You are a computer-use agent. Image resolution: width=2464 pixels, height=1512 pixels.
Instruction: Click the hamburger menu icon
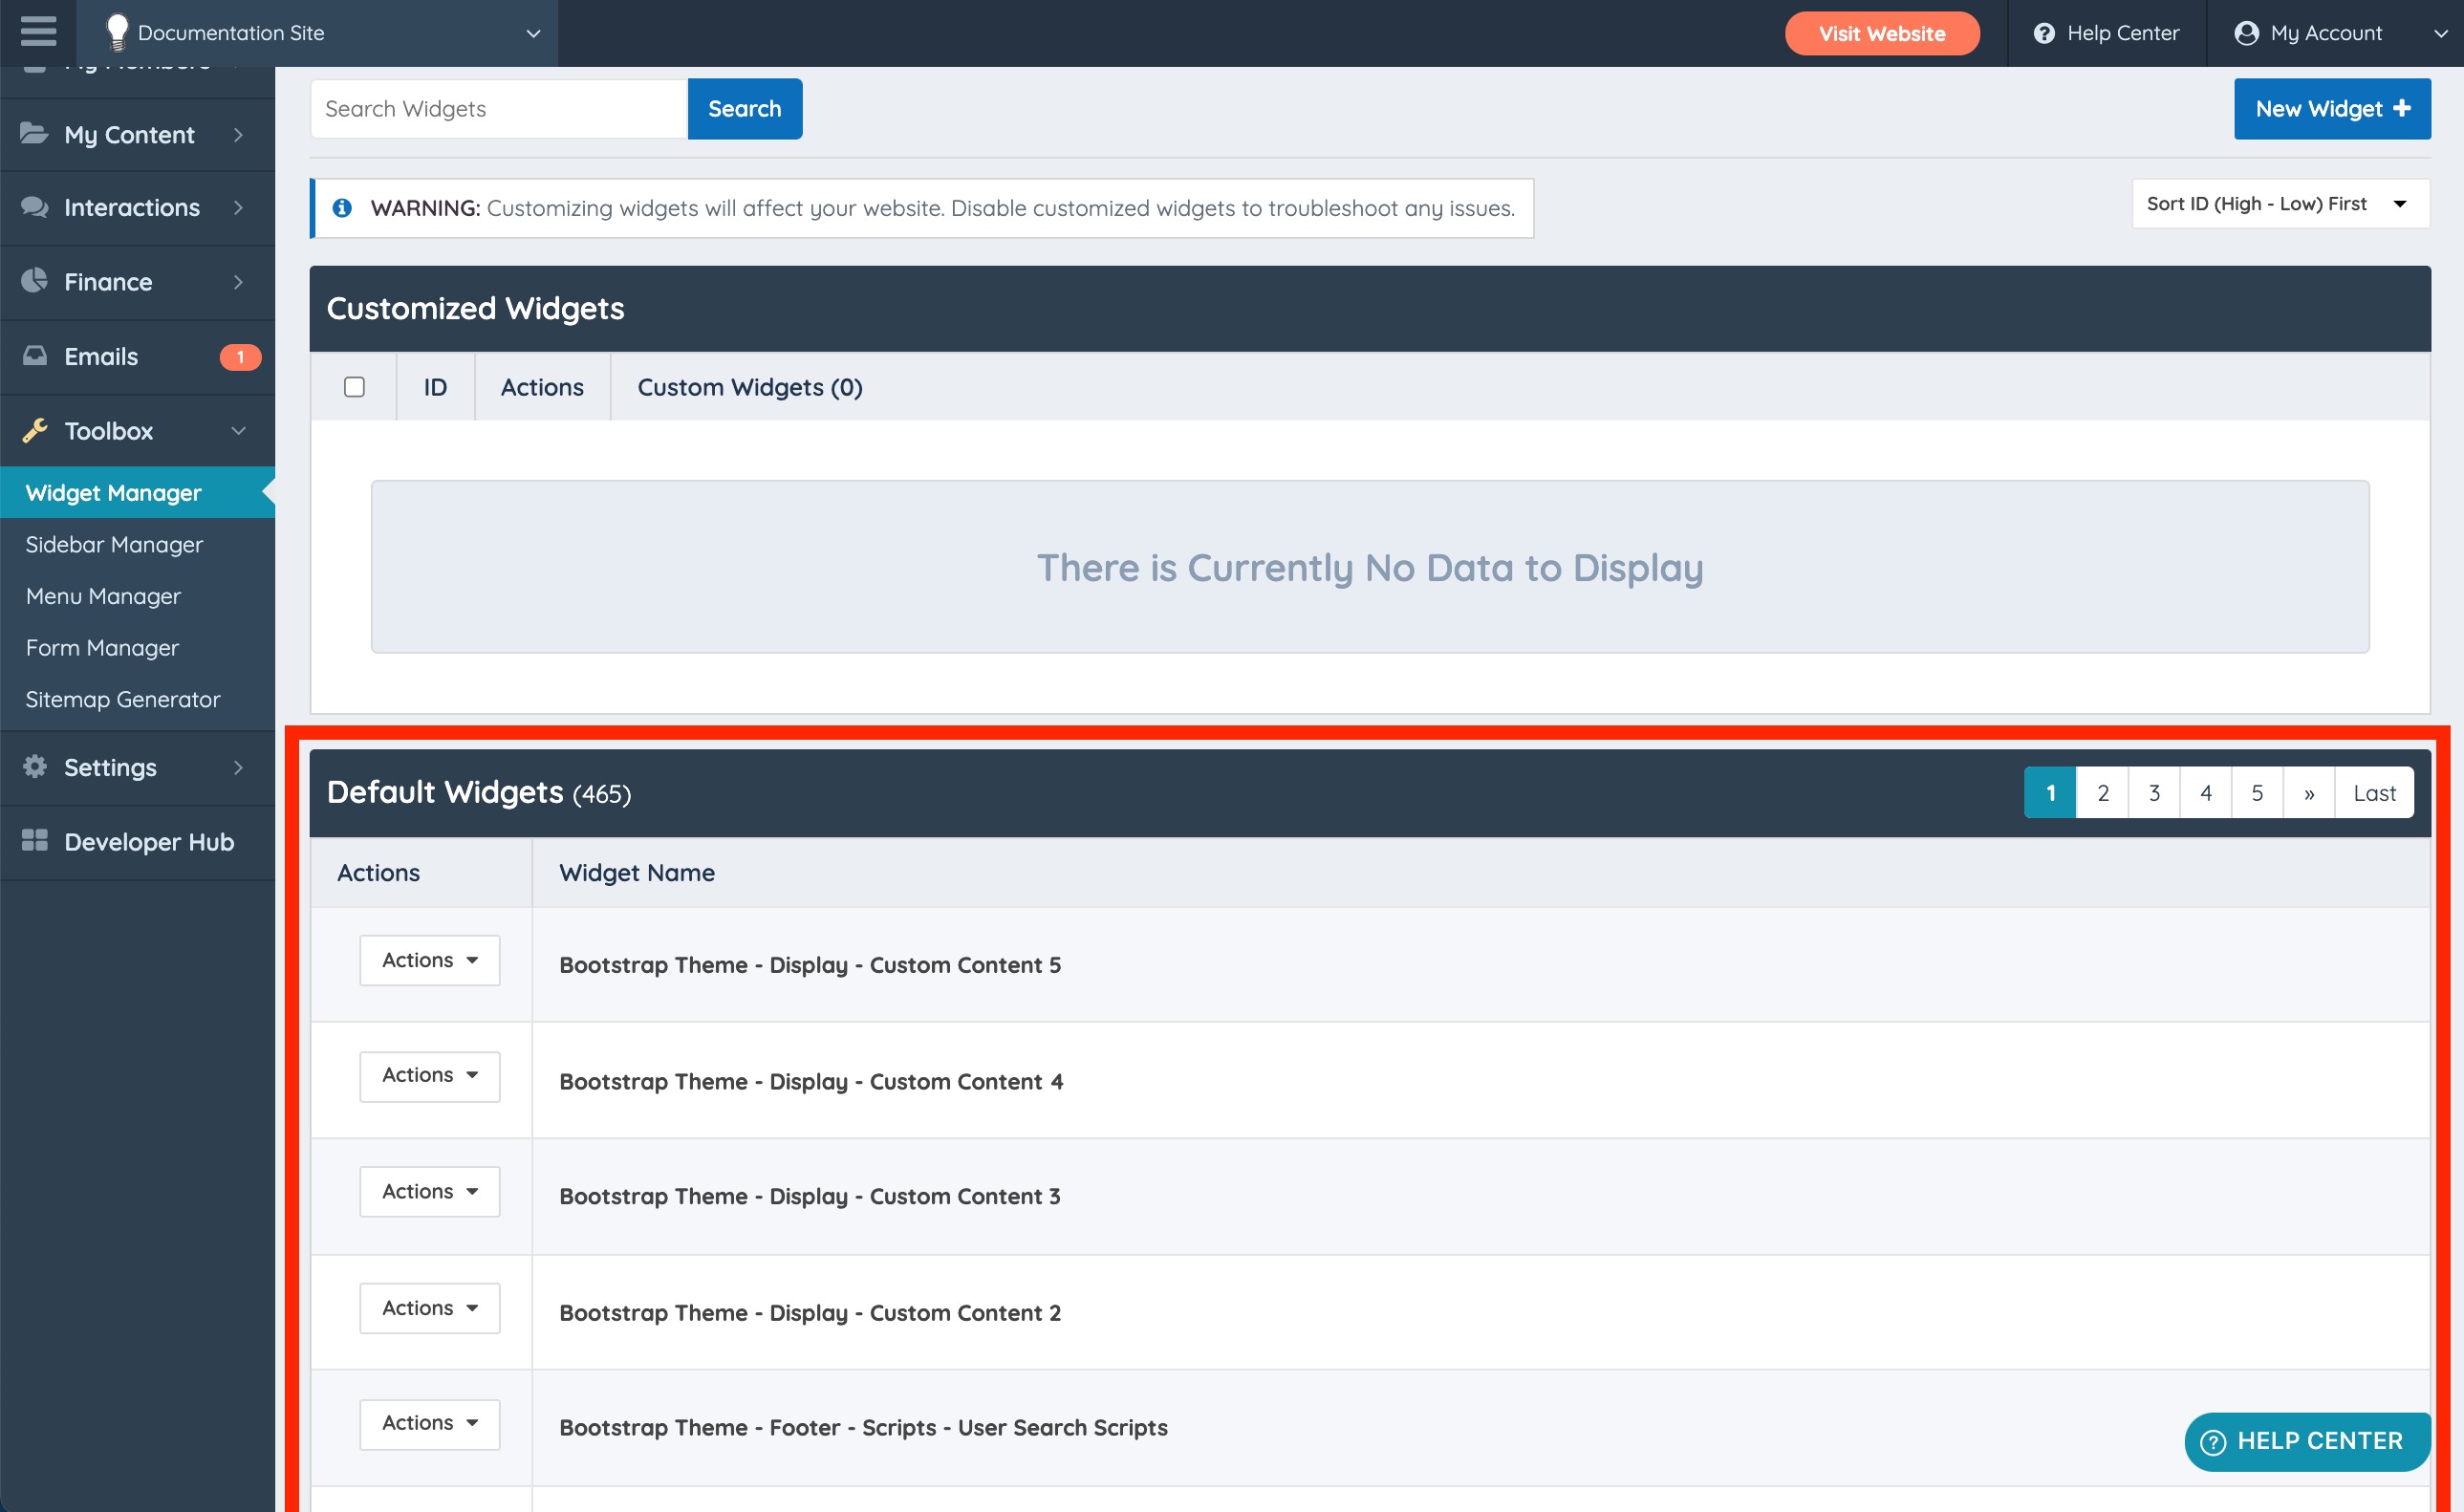click(x=38, y=32)
